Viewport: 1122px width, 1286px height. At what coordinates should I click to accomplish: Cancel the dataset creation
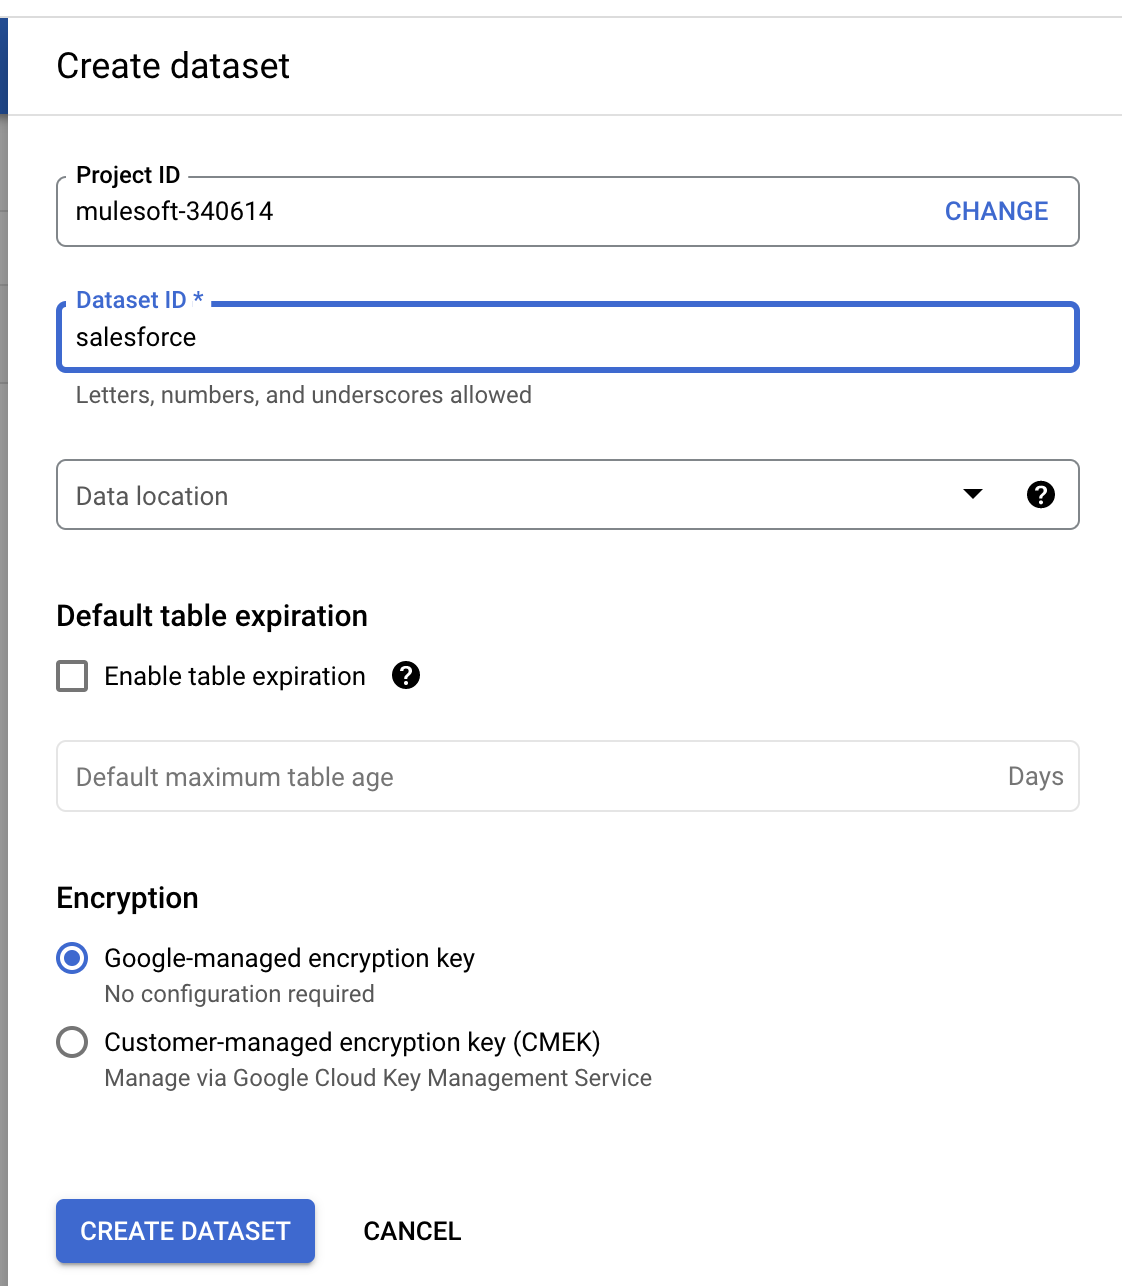pos(412,1231)
